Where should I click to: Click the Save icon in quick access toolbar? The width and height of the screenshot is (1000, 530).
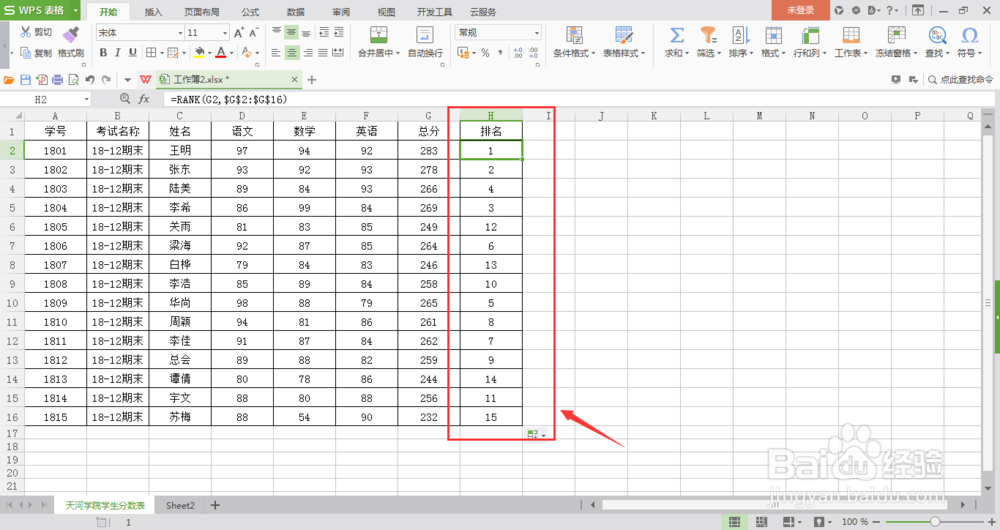coord(26,80)
